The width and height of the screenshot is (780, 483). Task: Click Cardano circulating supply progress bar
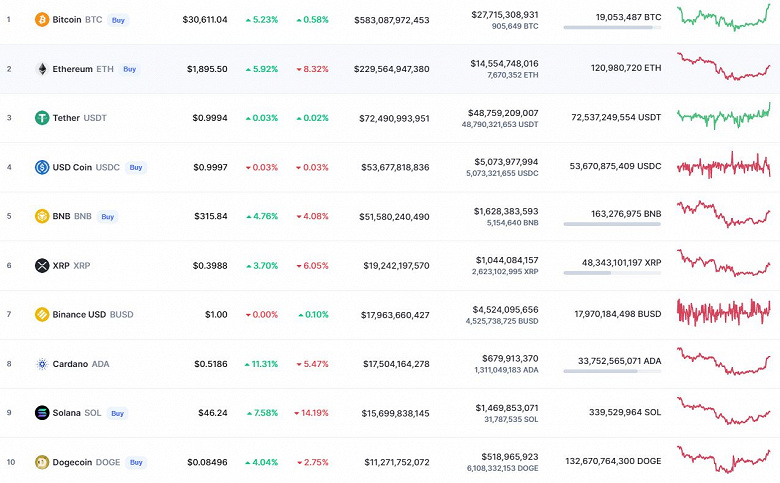point(611,371)
